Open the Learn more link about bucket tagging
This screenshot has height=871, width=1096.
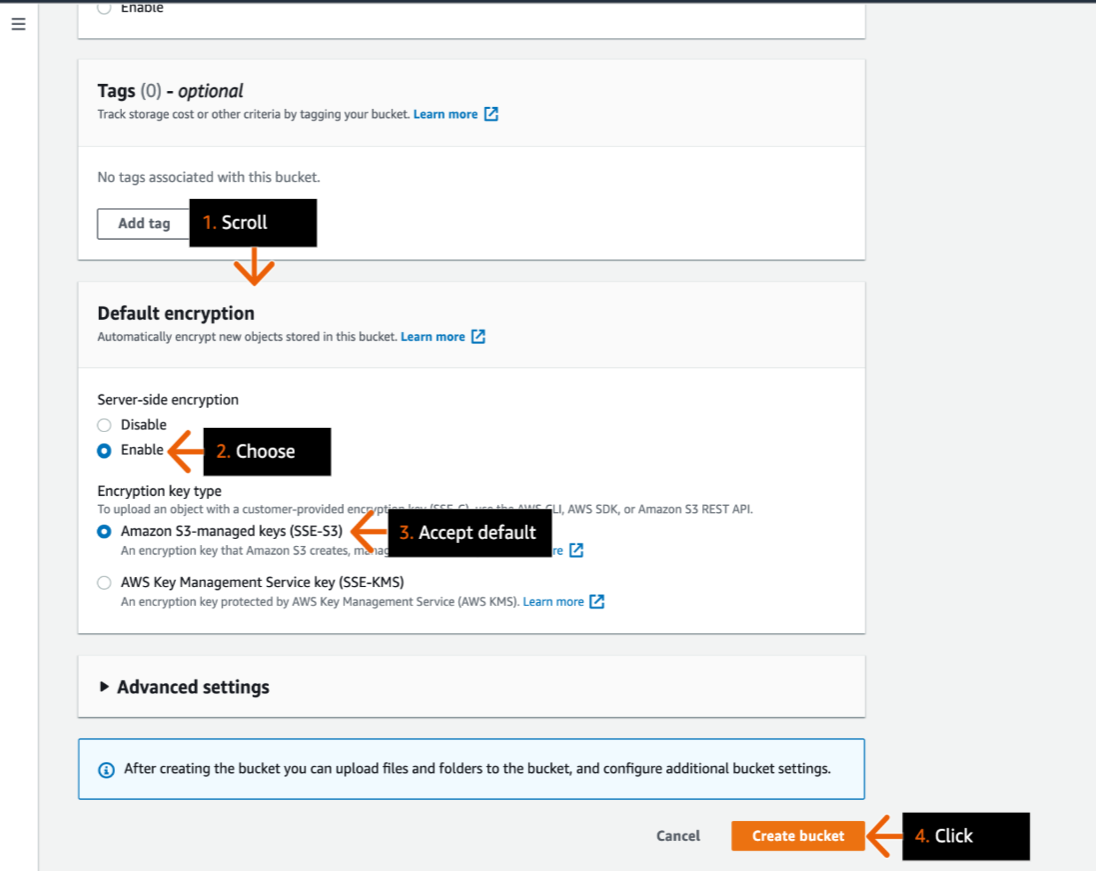tap(446, 114)
